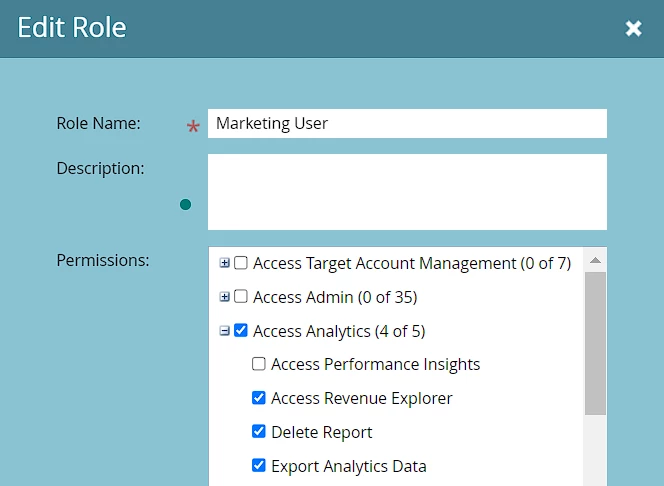The height and width of the screenshot is (486, 664).
Task: Select the Access Revenue Explorer label
Action: 361,398
